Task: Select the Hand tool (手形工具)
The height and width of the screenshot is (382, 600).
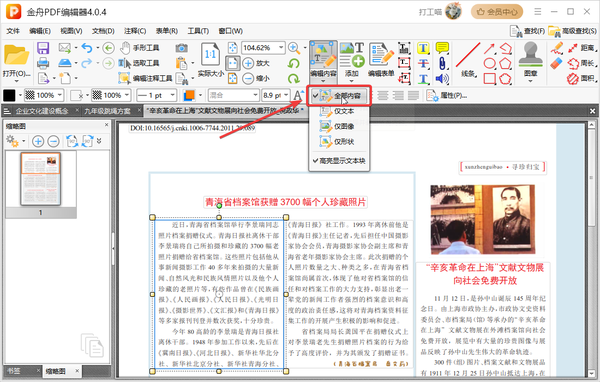Action: click(x=140, y=48)
